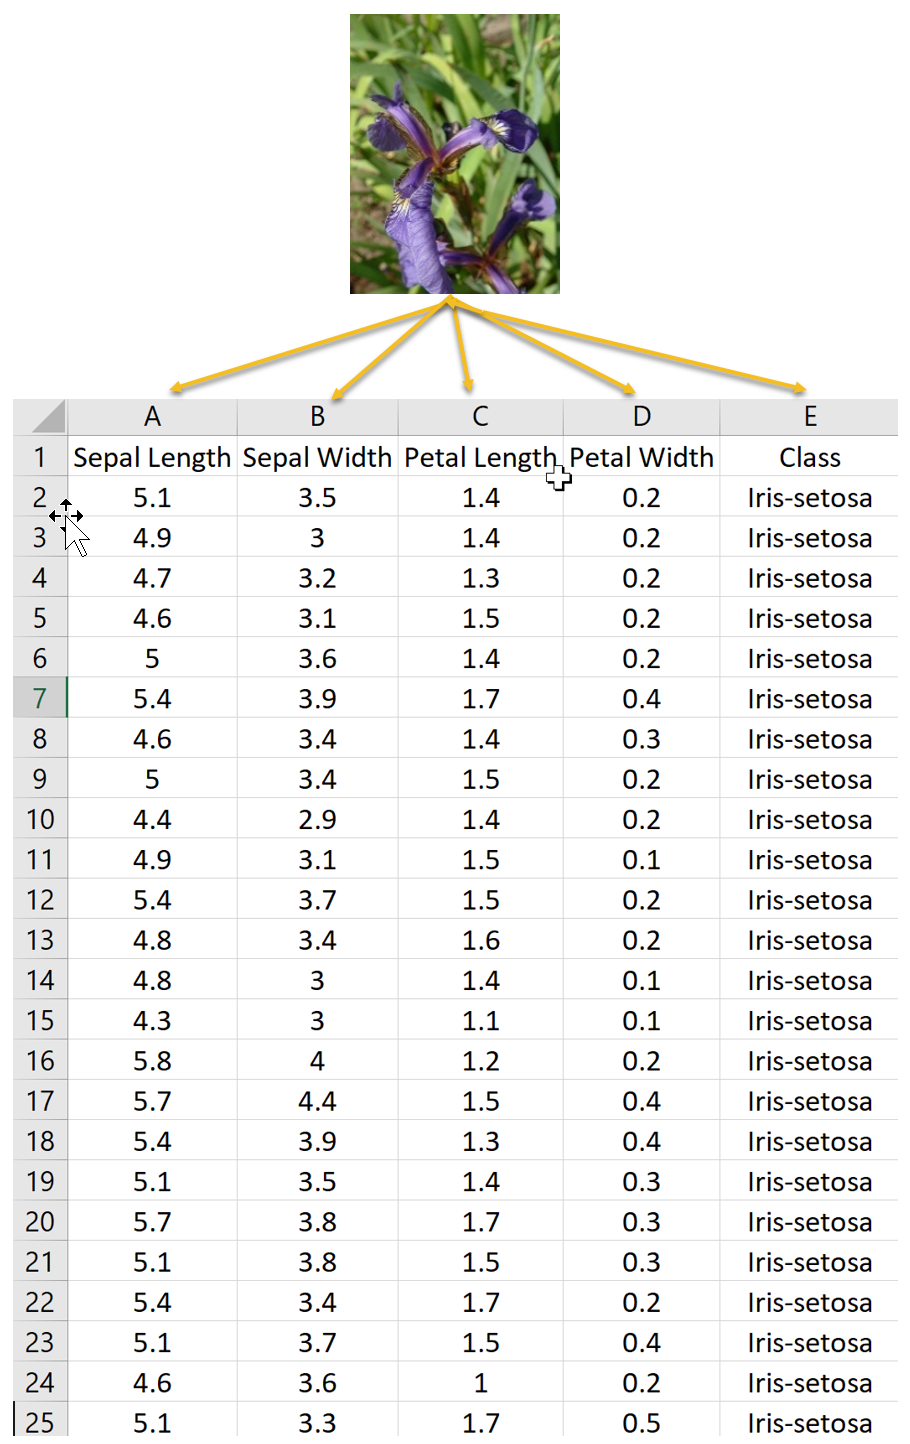Select column D header
This screenshot has height=1444, width=910.
point(641,417)
